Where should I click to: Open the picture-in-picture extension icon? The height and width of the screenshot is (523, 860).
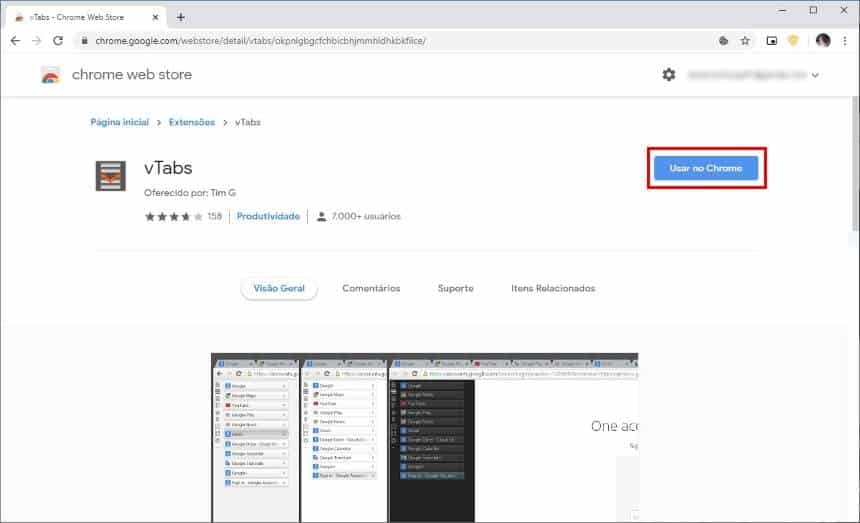pyautogui.click(x=772, y=41)
